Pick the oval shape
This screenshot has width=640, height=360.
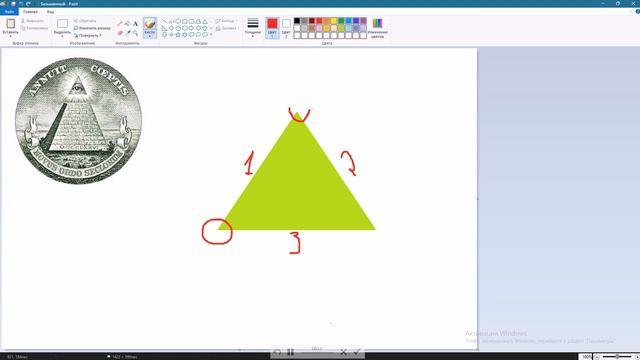pyautogui.click(x=178, y=21)
